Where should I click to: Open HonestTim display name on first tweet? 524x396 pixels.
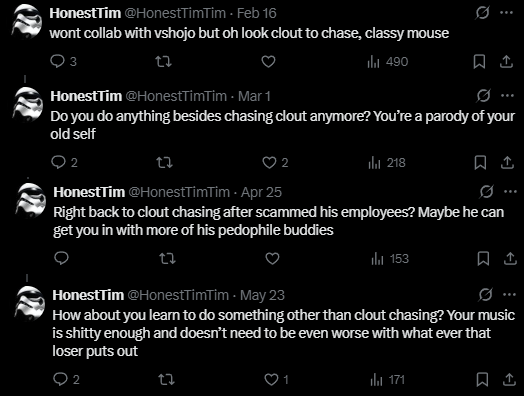point(85,13)
